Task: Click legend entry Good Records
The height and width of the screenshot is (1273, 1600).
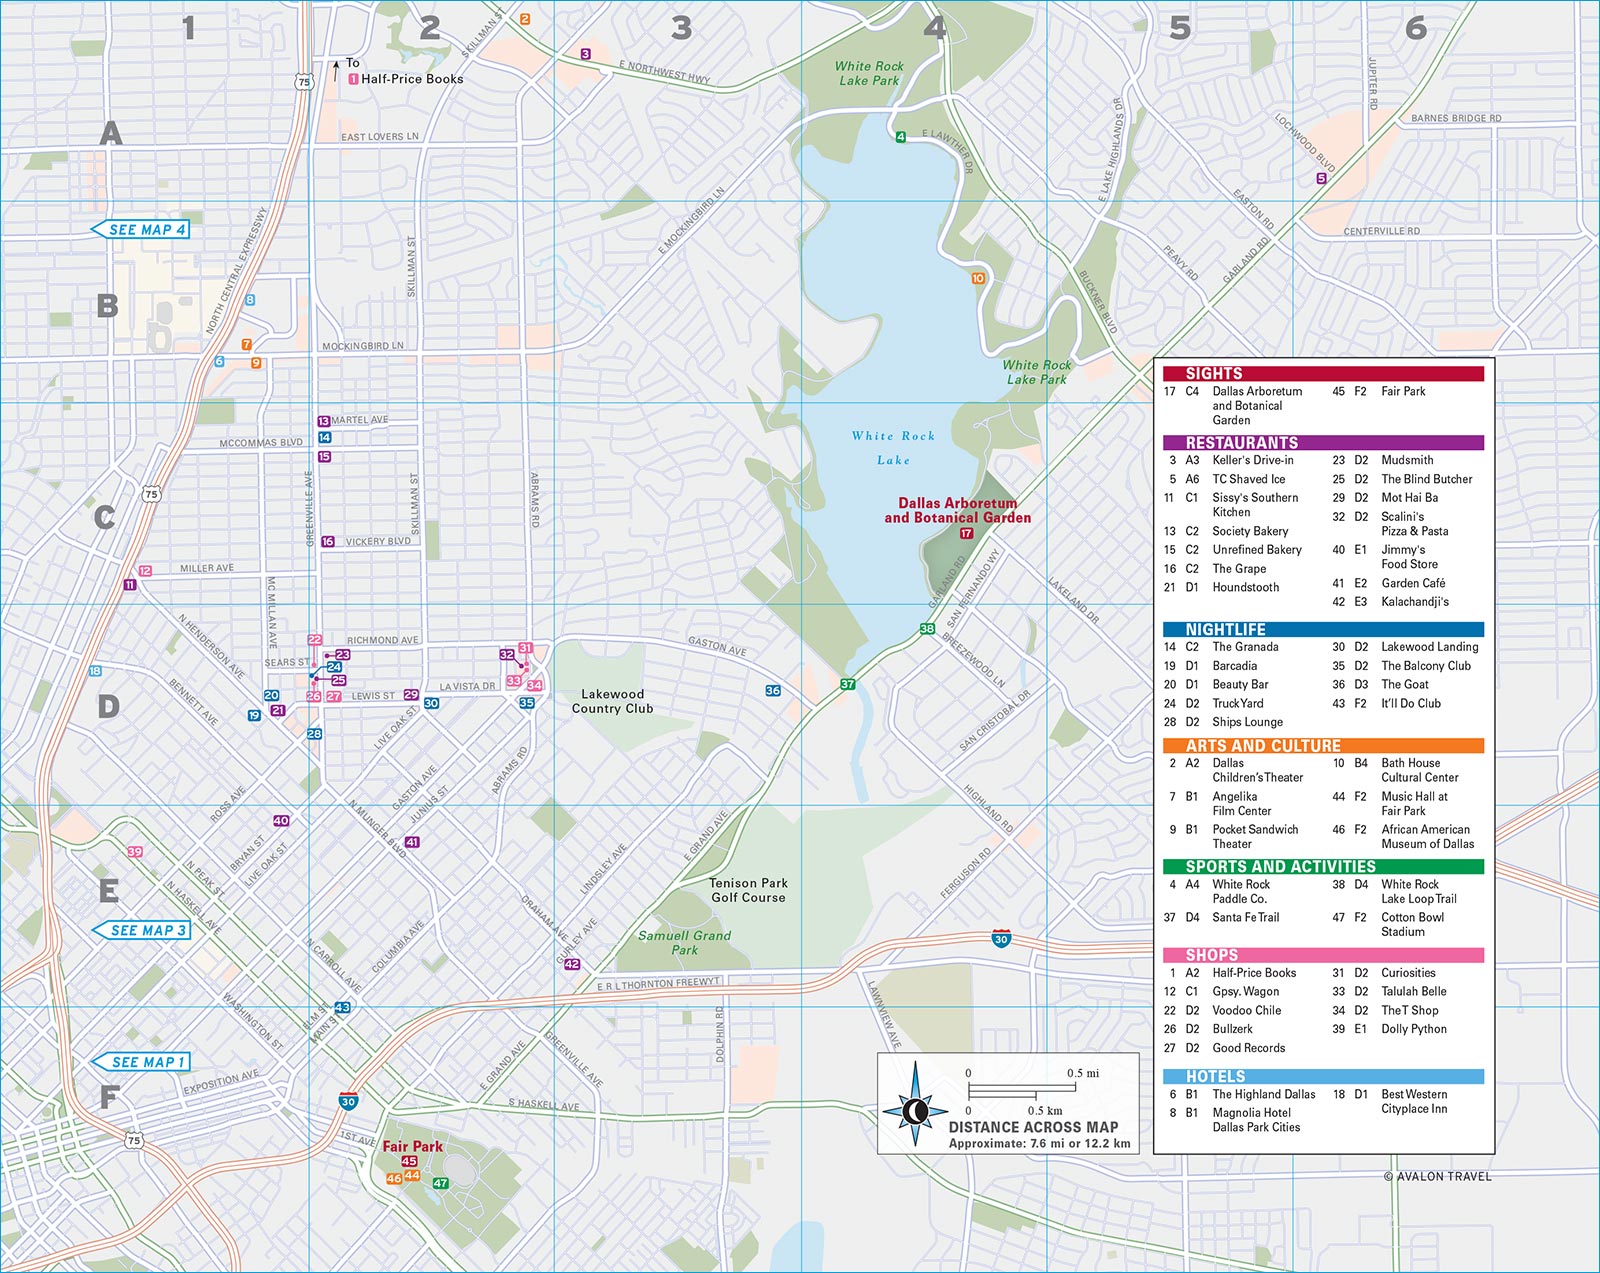Action: [x=1249, y=1048]
